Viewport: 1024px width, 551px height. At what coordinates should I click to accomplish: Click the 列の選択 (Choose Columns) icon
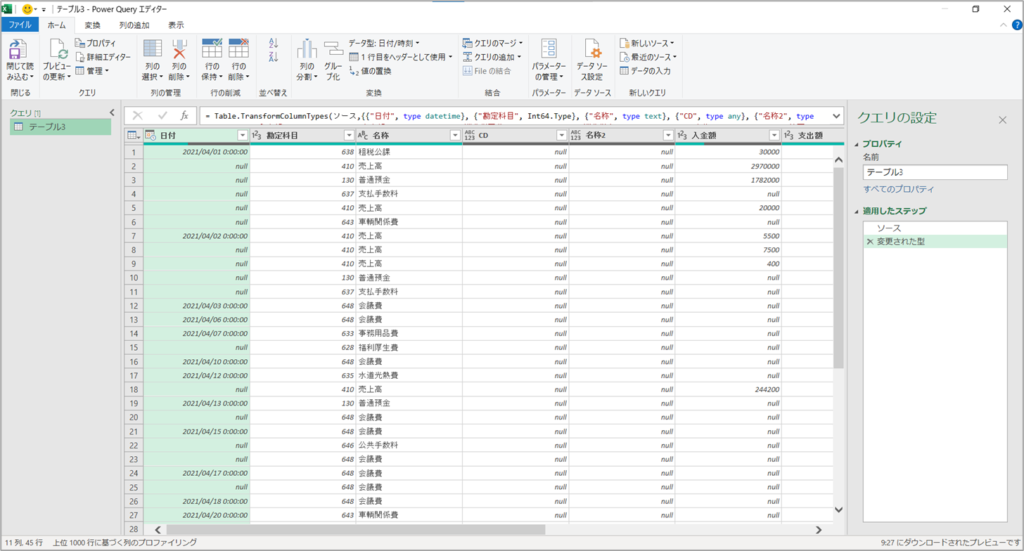(x=152, y=49)
